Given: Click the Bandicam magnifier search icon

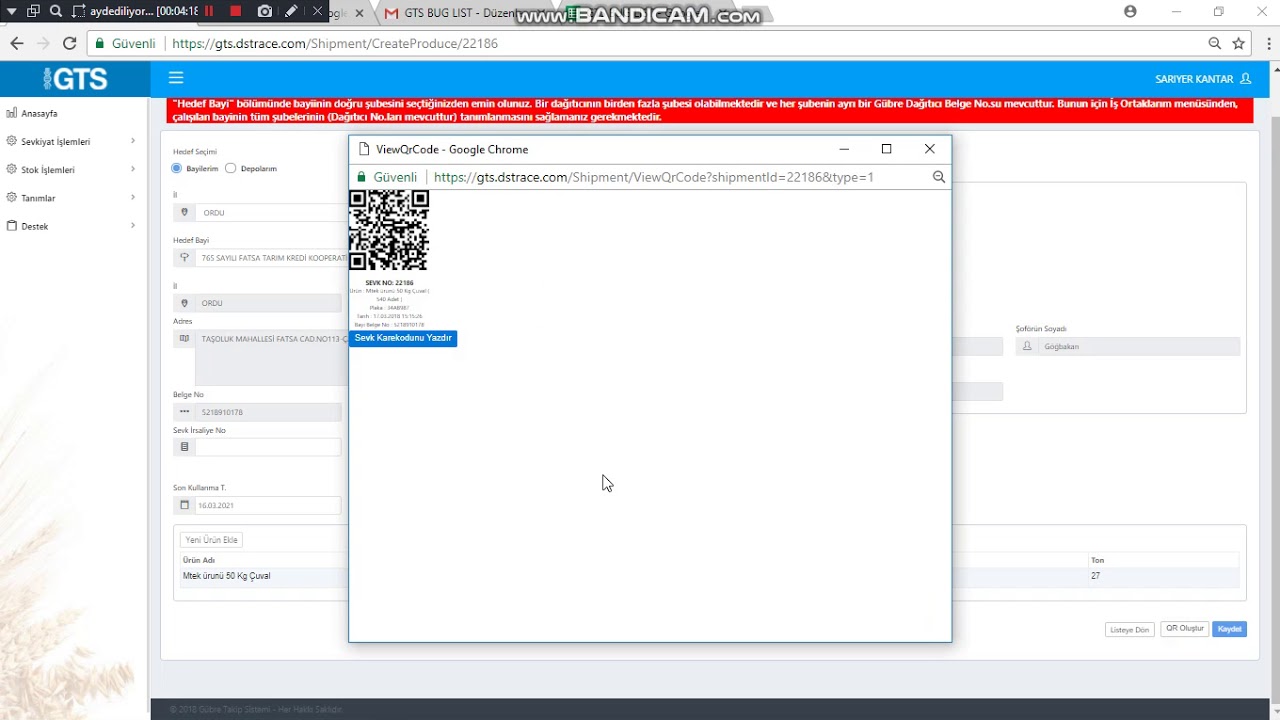Looking at the screenshot, I should [56, 11].
